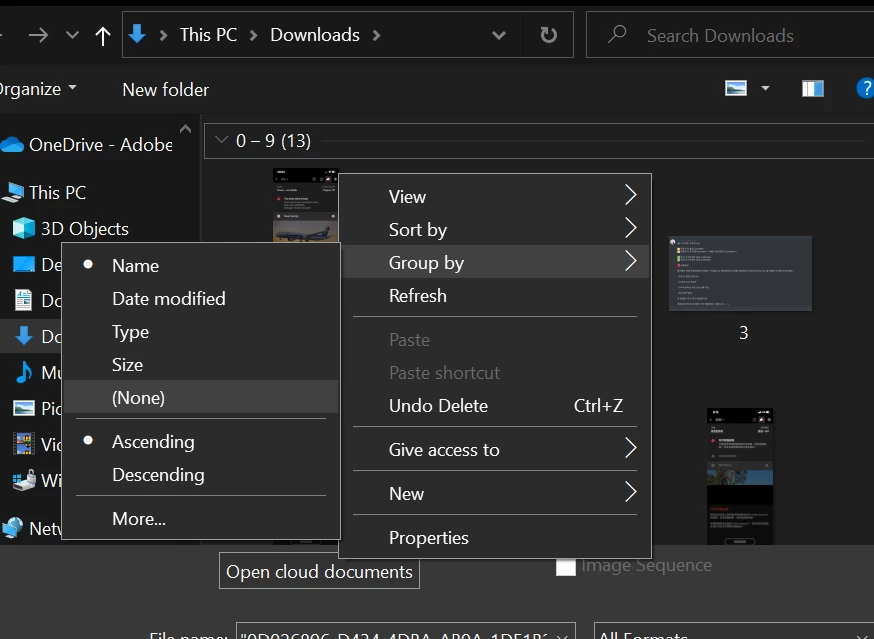
Task: Refresh the Downloads folder view
Action: (x=548, y=35)
